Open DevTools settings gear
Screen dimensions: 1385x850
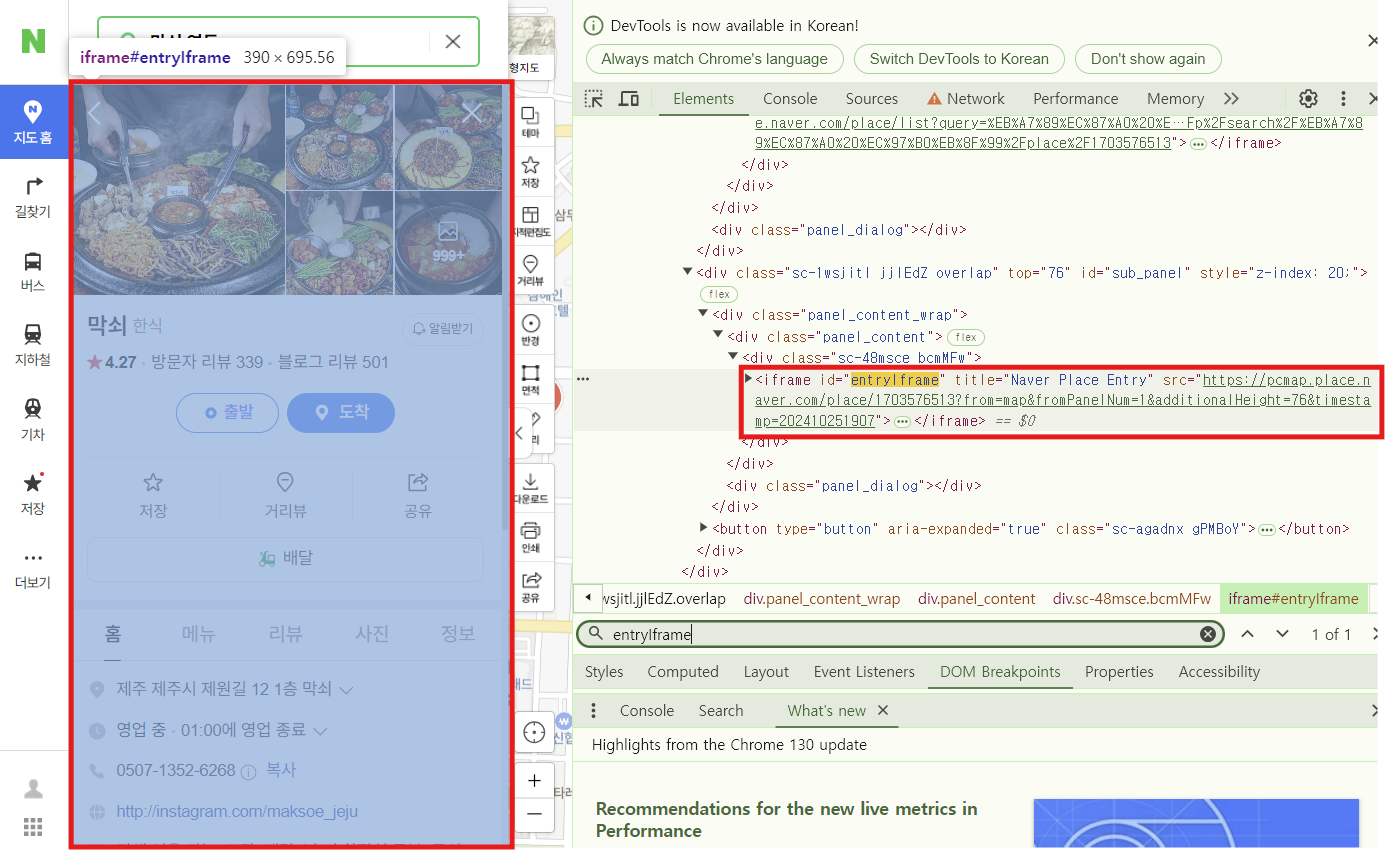pyautogui.click(x=1308, y=98)
